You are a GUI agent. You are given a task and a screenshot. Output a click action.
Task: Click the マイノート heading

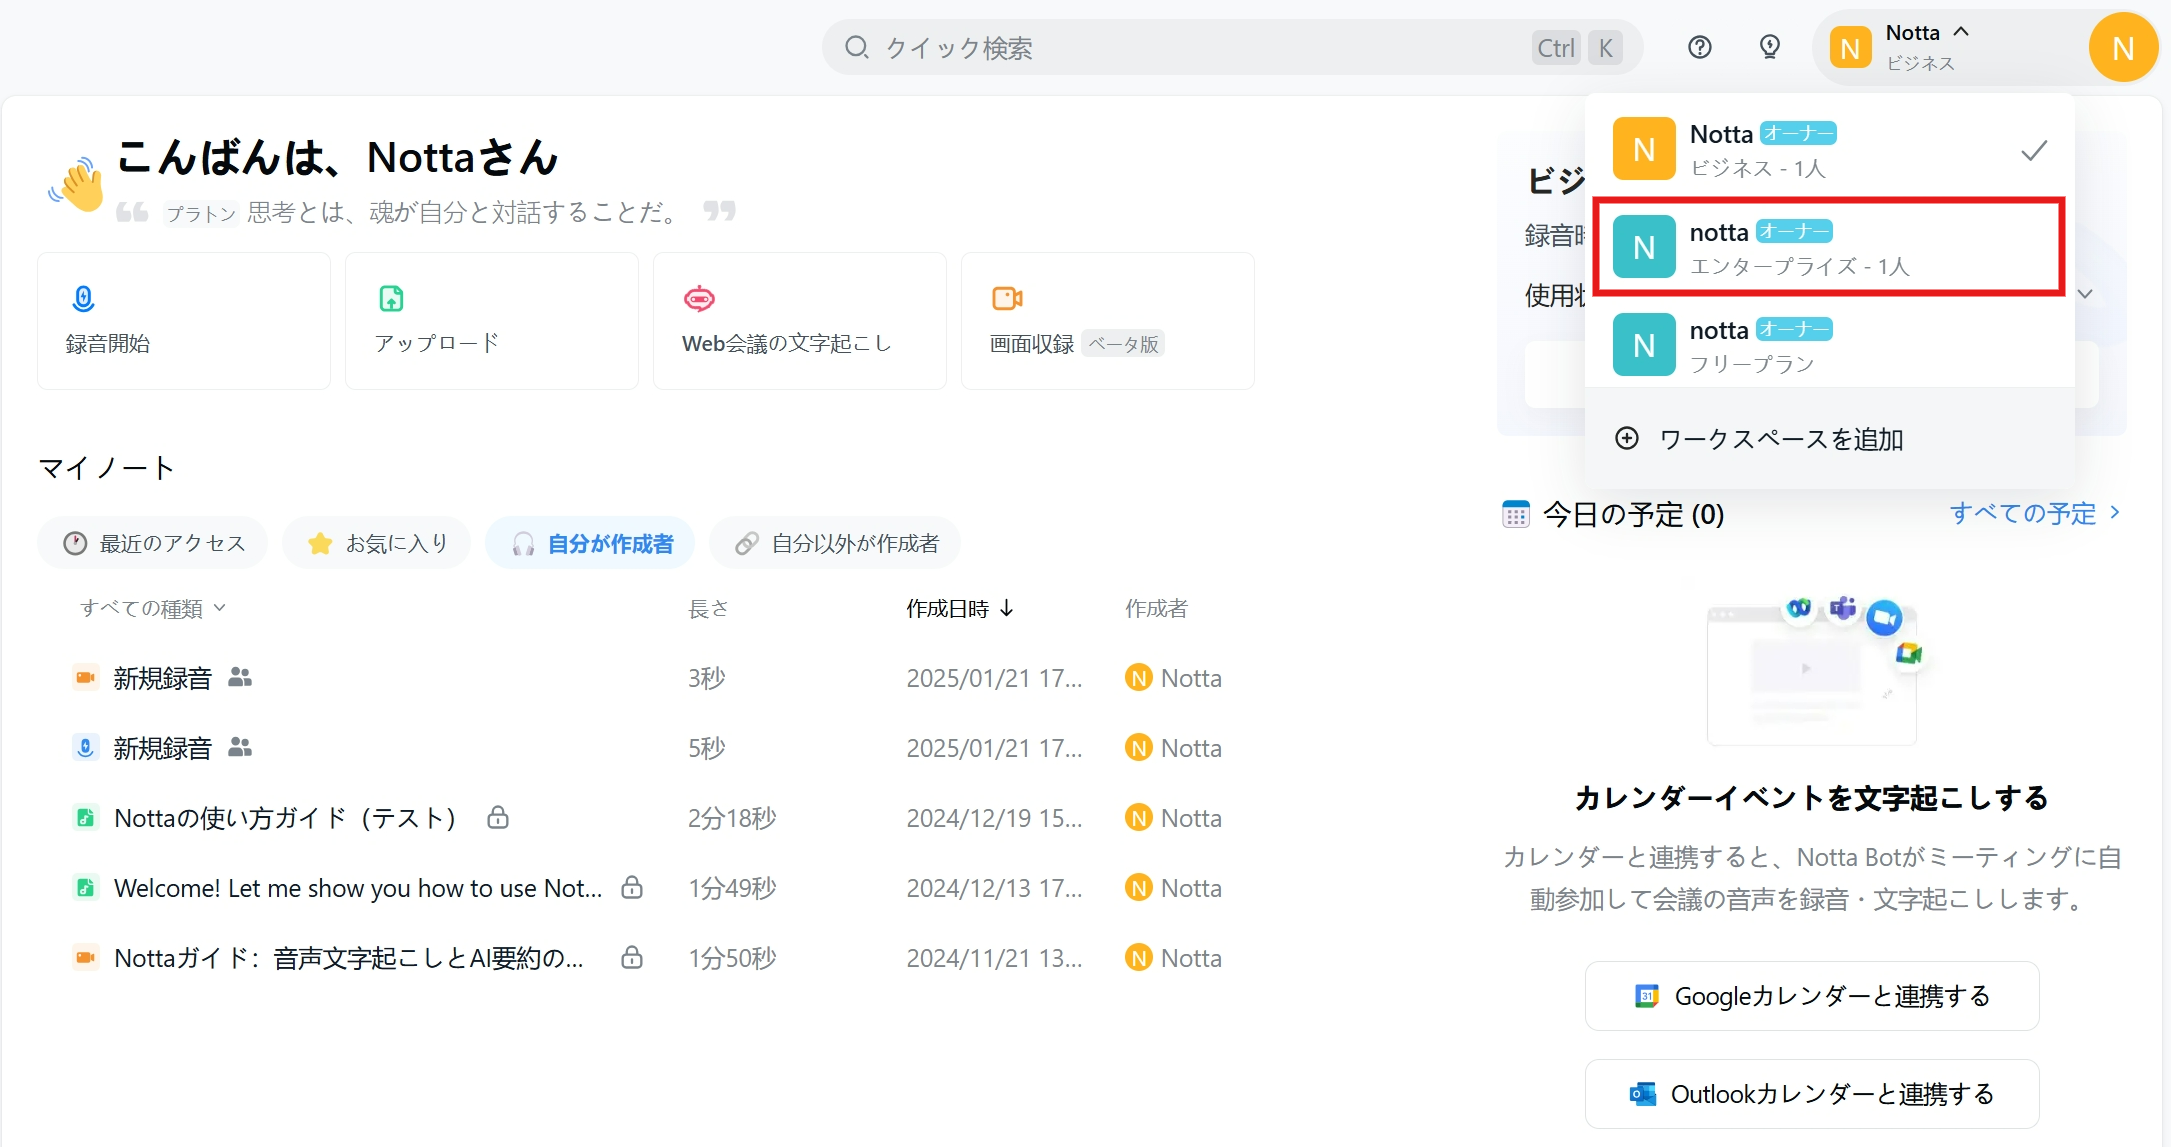(x=106, y=467)
